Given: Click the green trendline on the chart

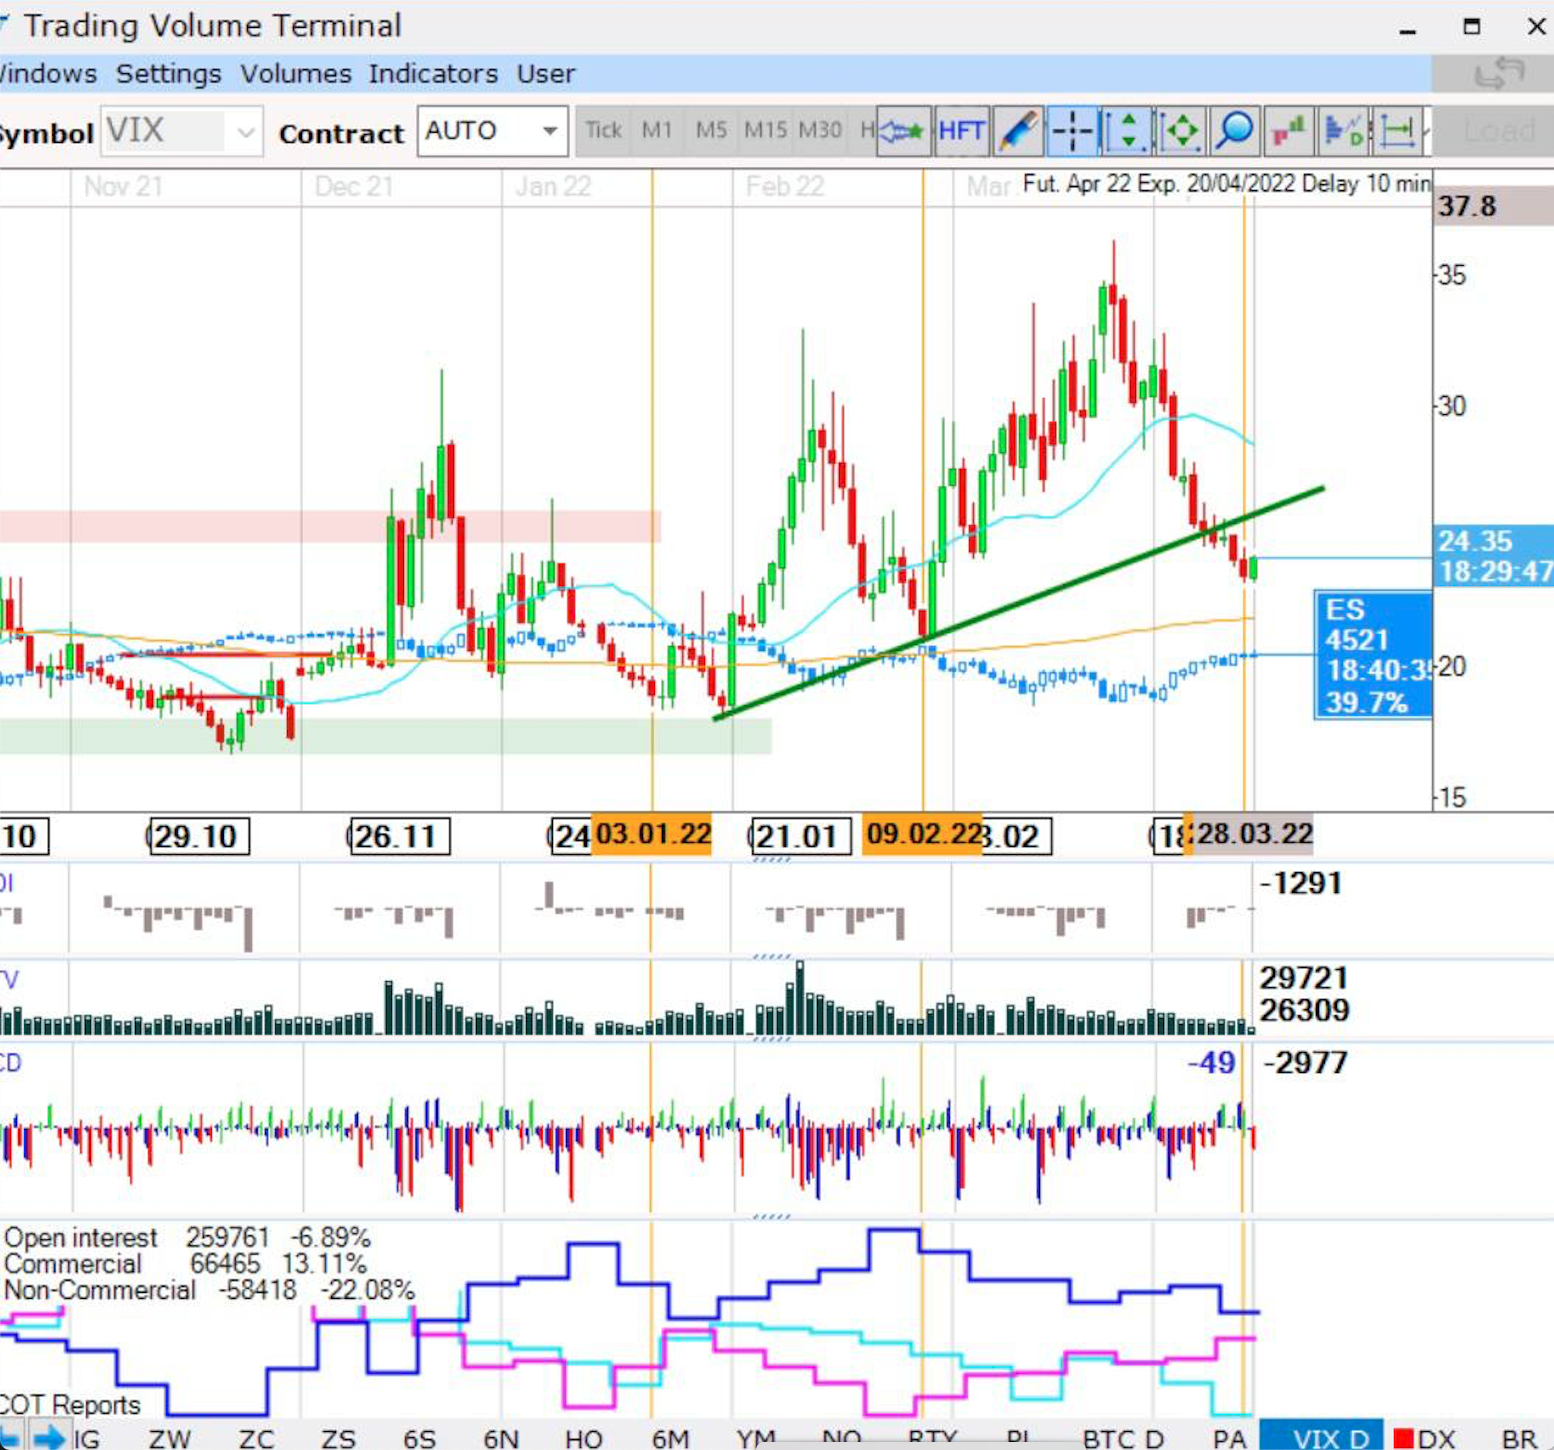Looking at the screenshot, I should pos(1020,602).
